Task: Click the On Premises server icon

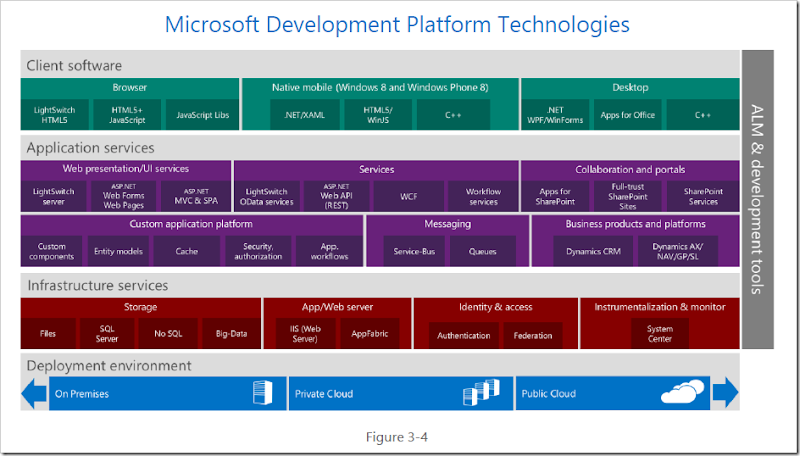Action: 263,393
